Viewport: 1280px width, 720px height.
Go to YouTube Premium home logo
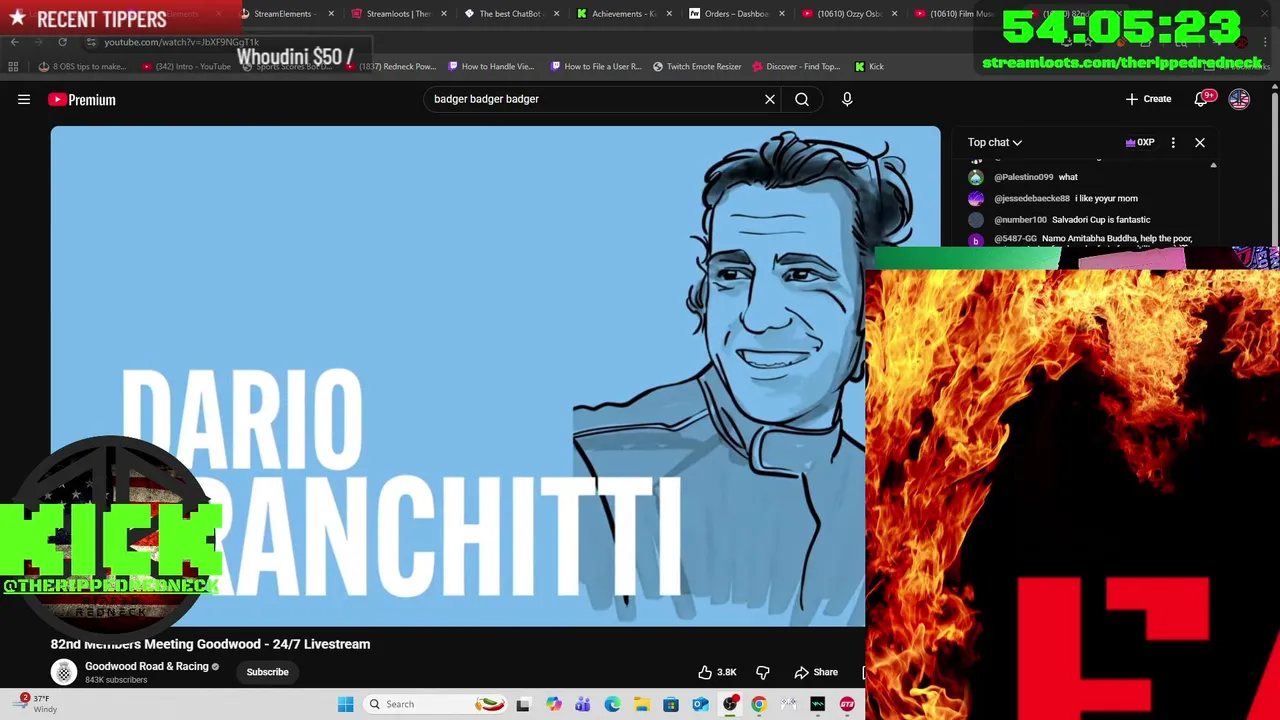[82, 99]
